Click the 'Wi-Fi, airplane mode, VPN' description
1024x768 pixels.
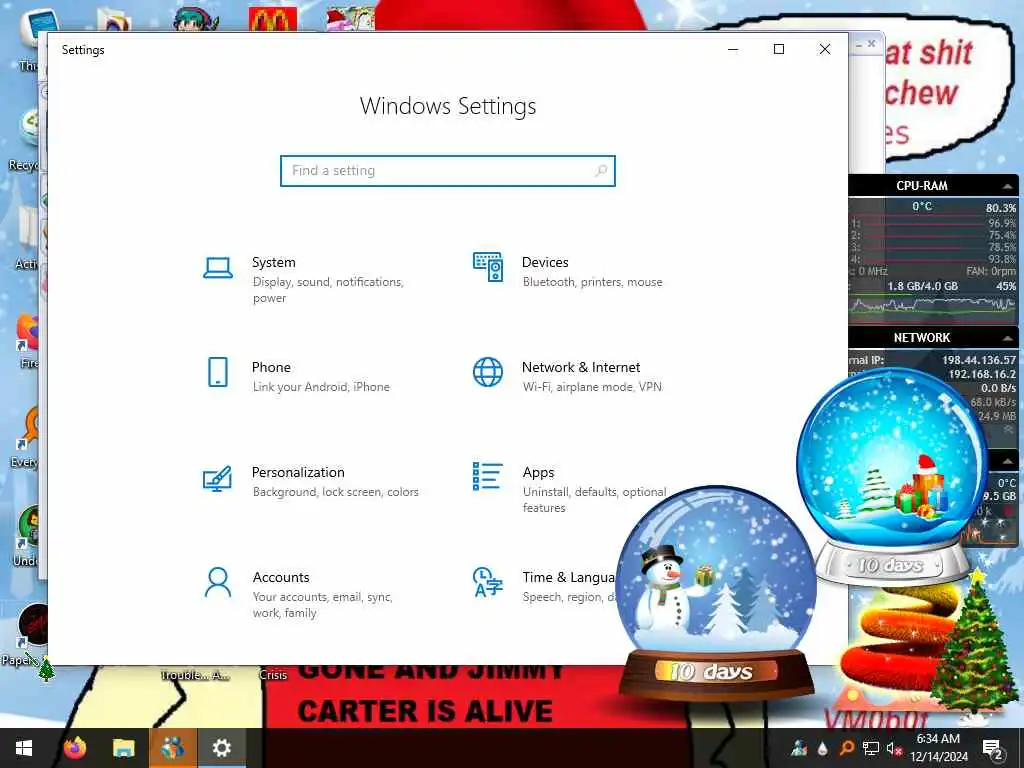(x=592, y=387)
